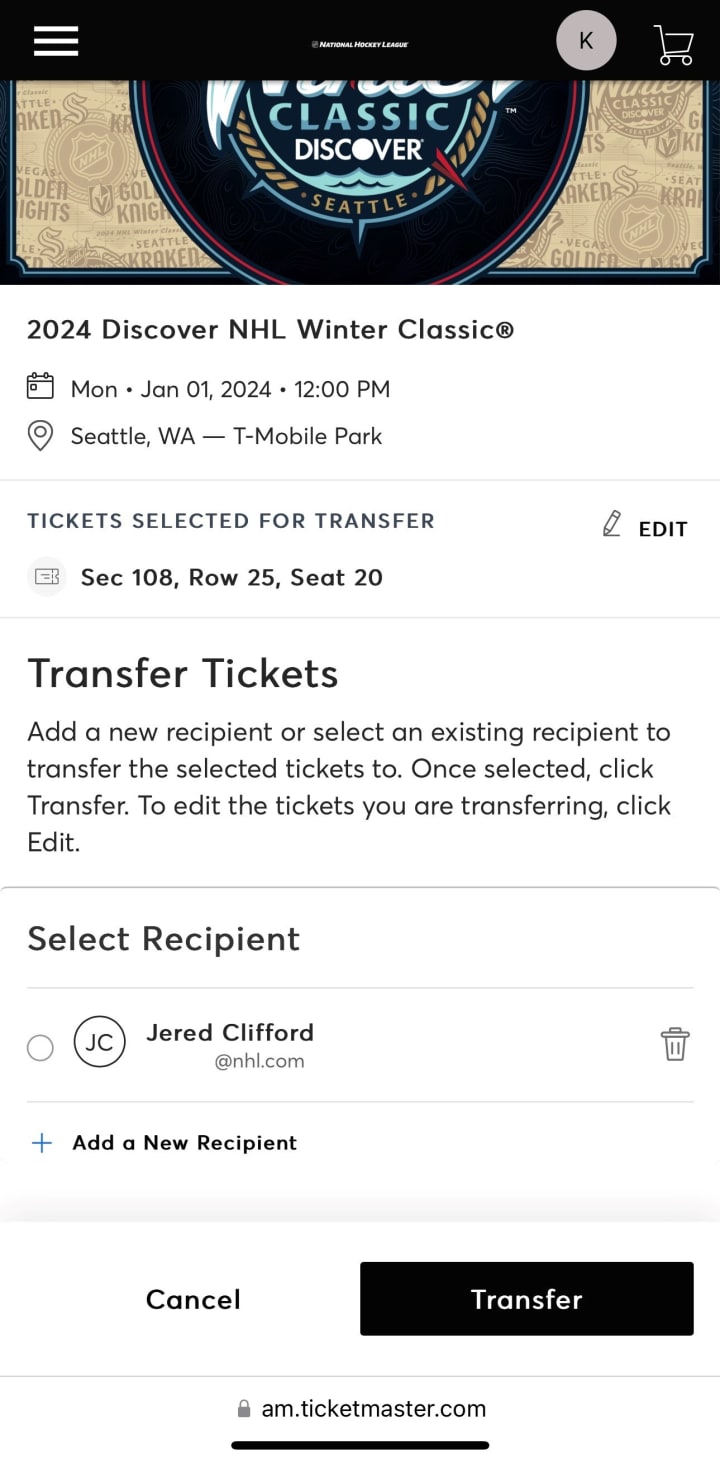
Task: Tap the Winter Classic banner image
Action: [360, 182]
